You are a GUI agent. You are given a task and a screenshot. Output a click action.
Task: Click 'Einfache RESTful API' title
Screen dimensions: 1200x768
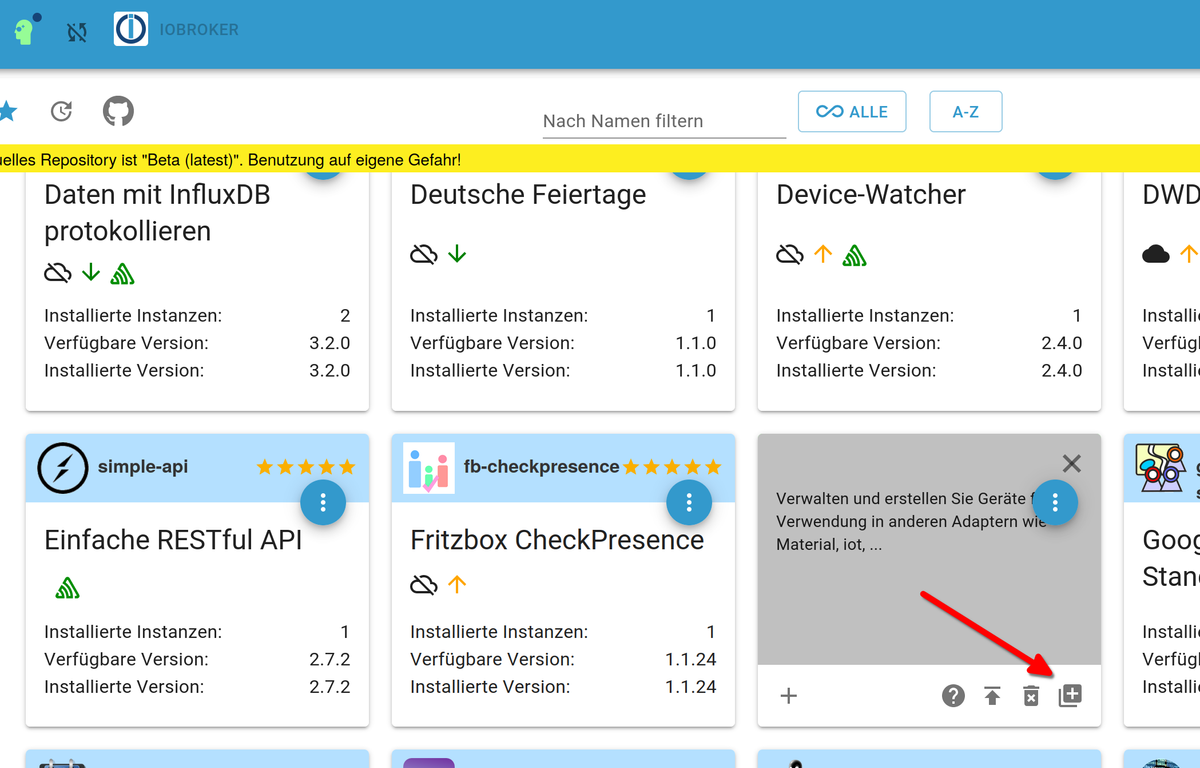point(173,541)
